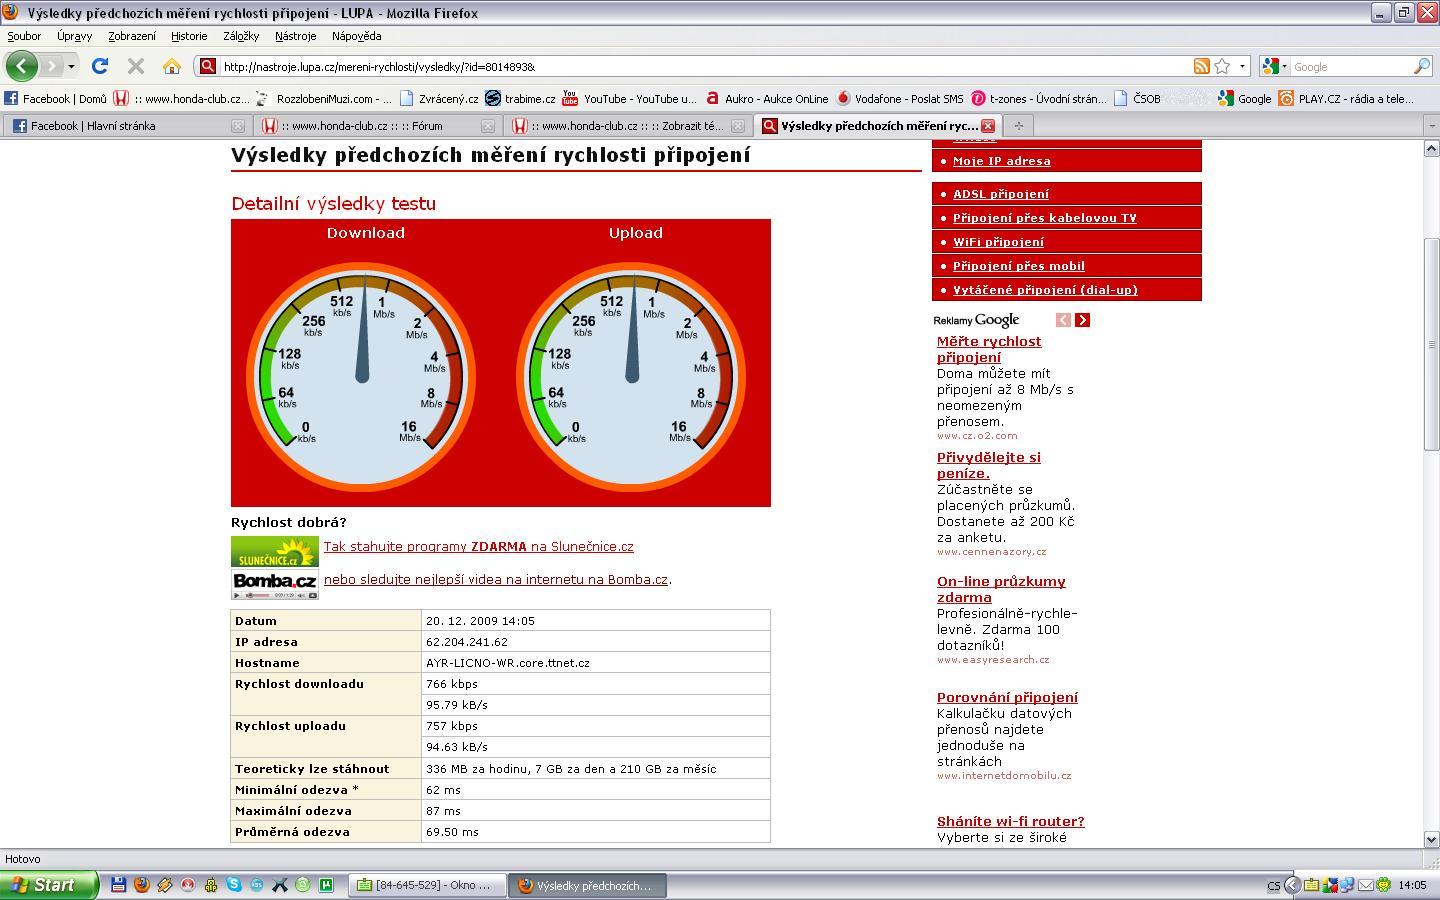Viewport: 1440px width, 900px height.
Task: Click the Slunečnice.cz download programs link
Action: (478, 547)
